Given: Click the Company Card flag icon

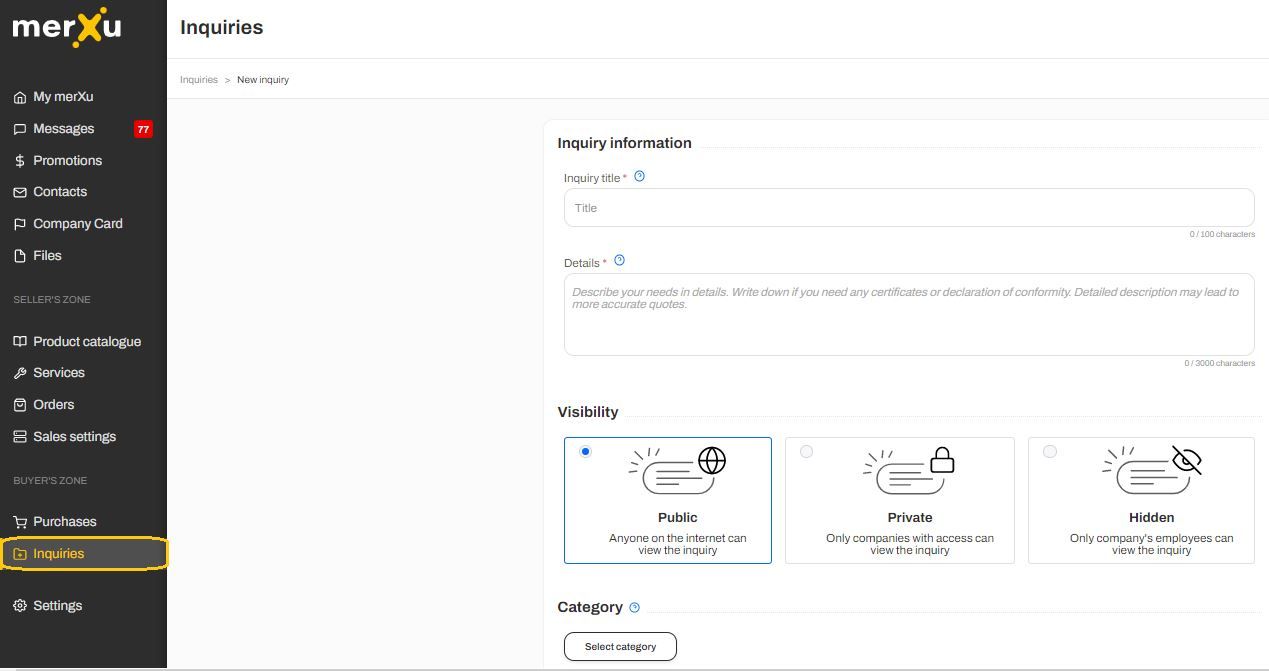Looking at the screenshot, I should [20, 224].
